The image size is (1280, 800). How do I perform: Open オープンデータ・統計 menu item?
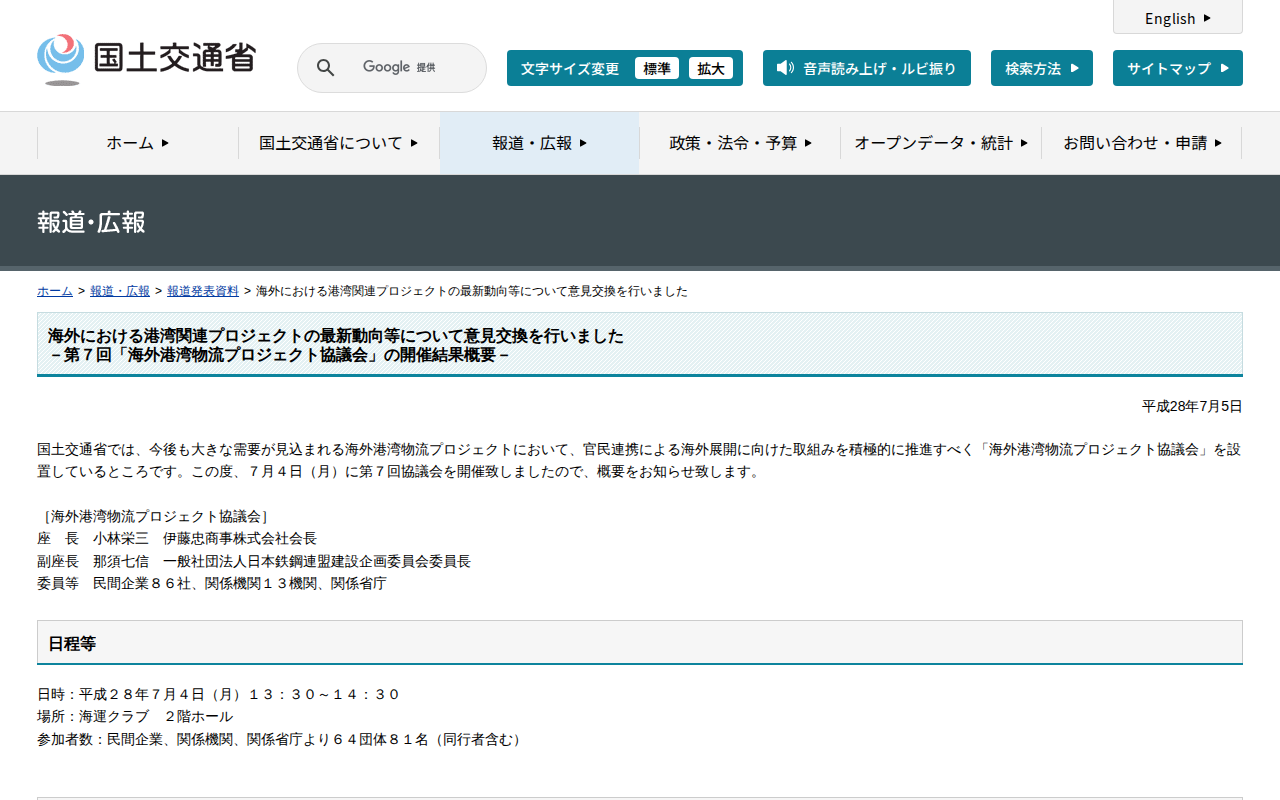940,143
